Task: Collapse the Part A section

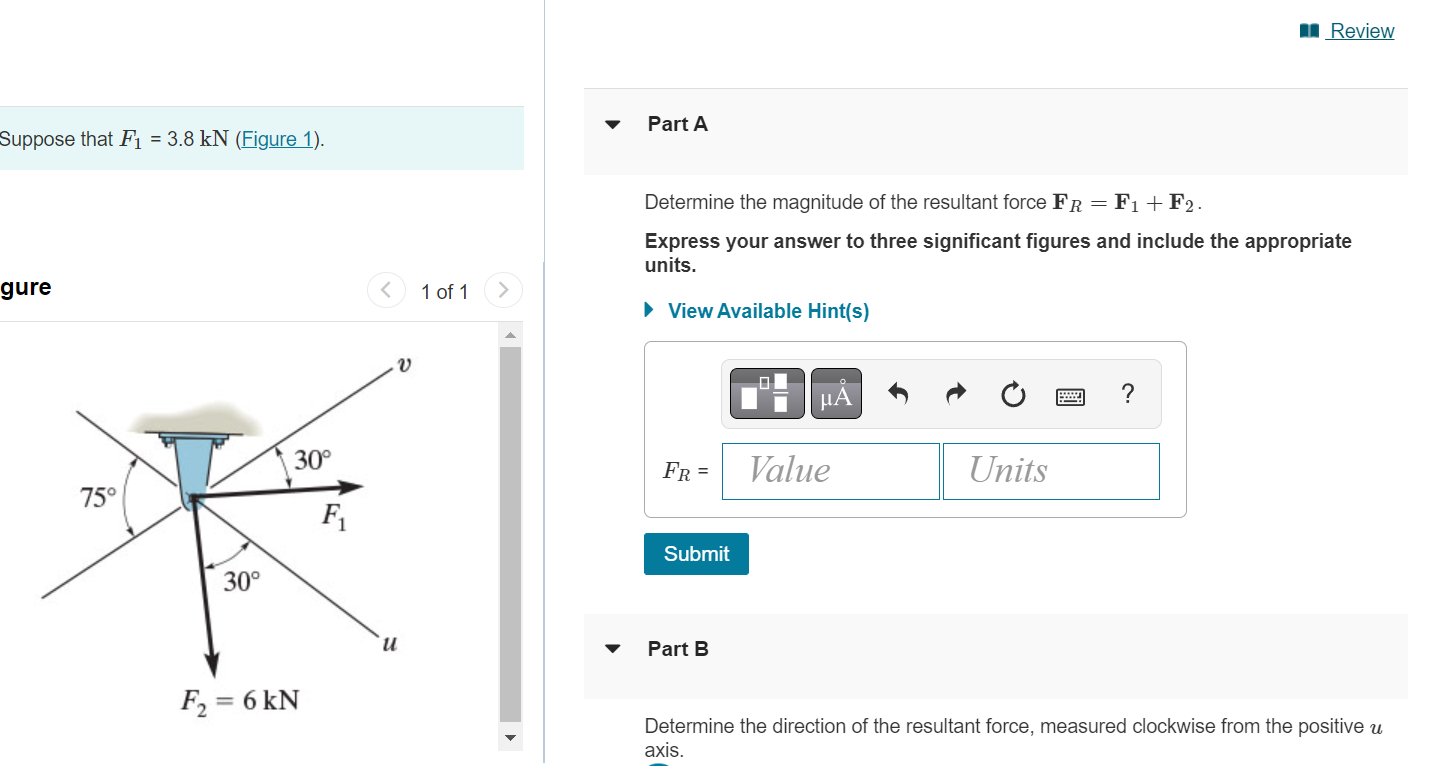Action: tap(612, 124)
